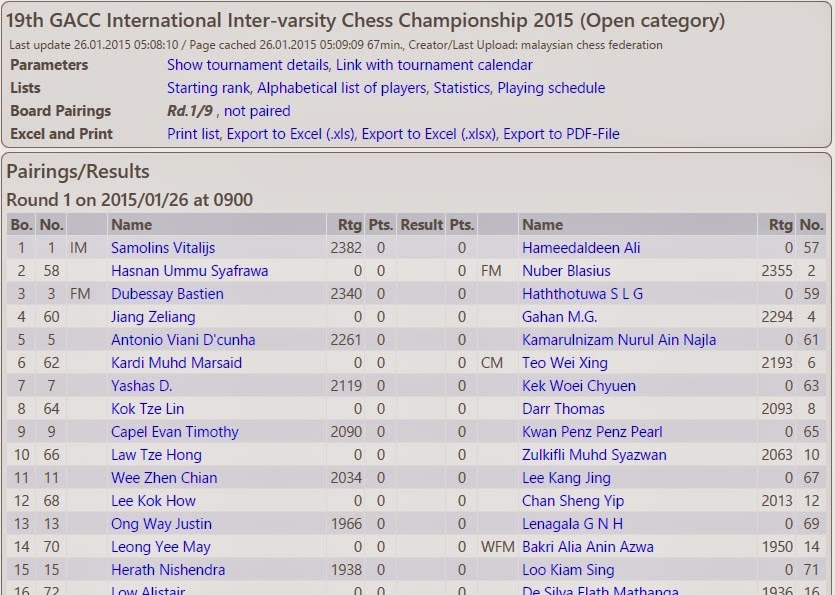Click the left Name column header
The image size is (835, 595).
click(131, 225)
